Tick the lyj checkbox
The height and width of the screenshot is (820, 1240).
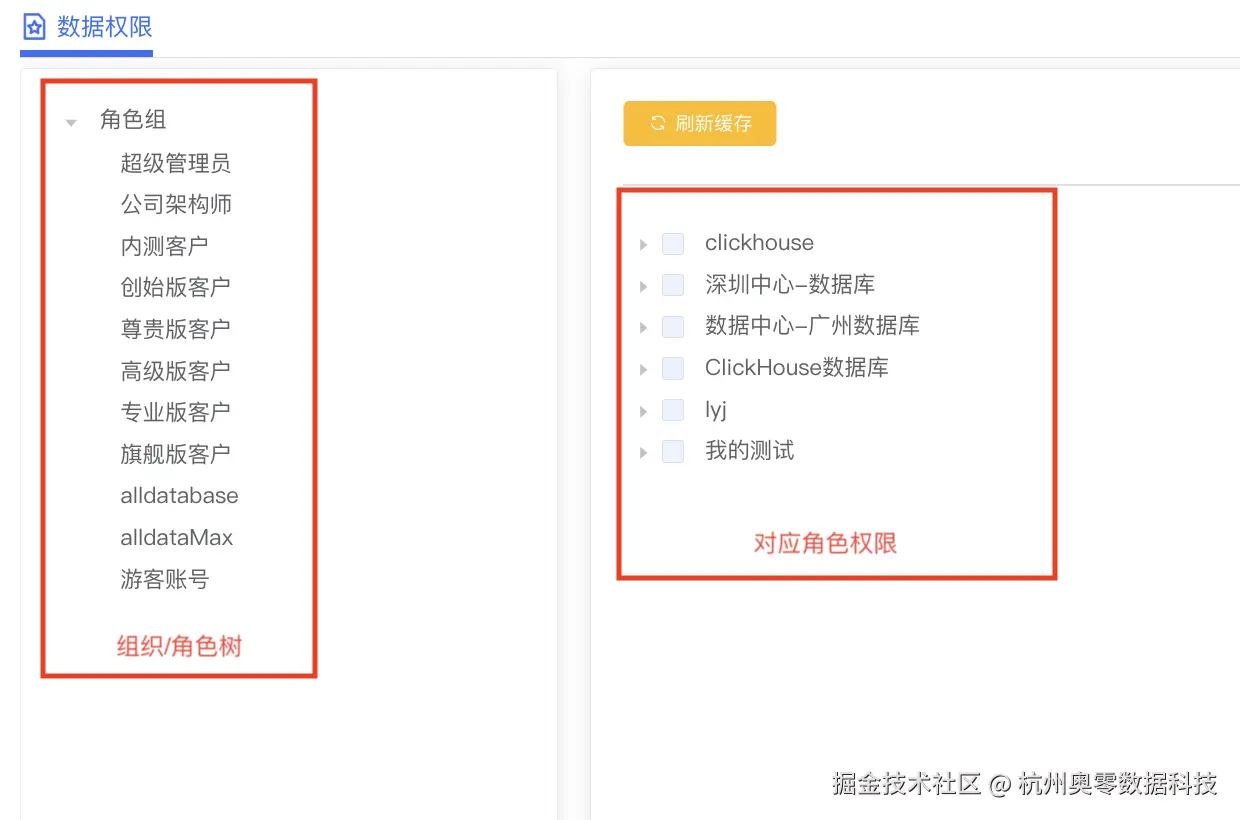click(673, 410)
